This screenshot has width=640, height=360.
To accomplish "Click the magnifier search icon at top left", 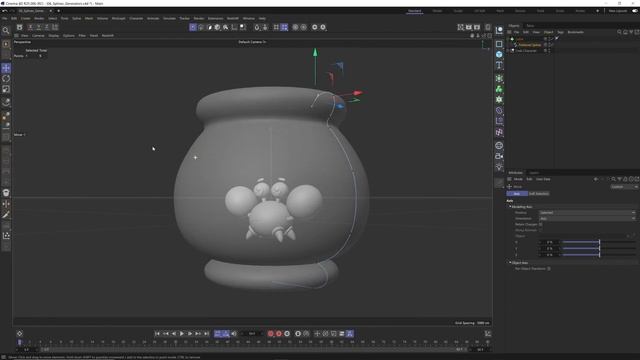I will 6,31.
